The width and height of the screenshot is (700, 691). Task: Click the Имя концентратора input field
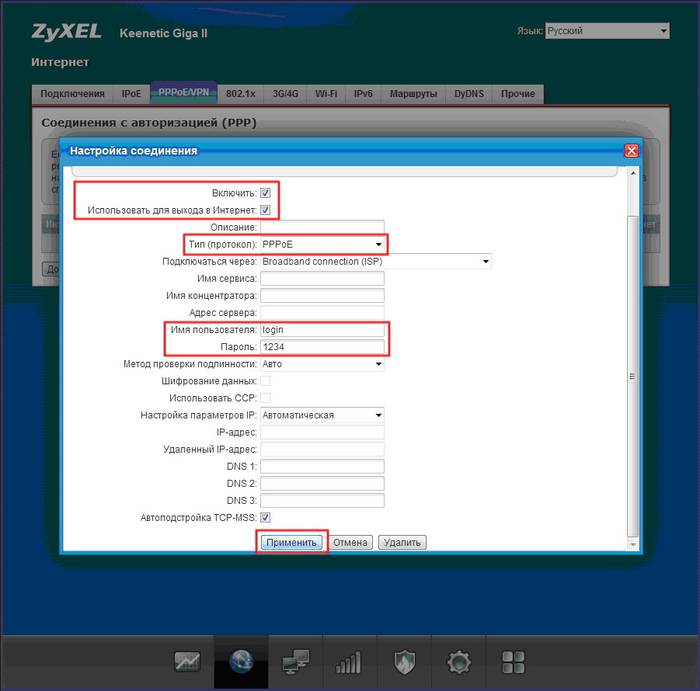click(x=322, y=296)
